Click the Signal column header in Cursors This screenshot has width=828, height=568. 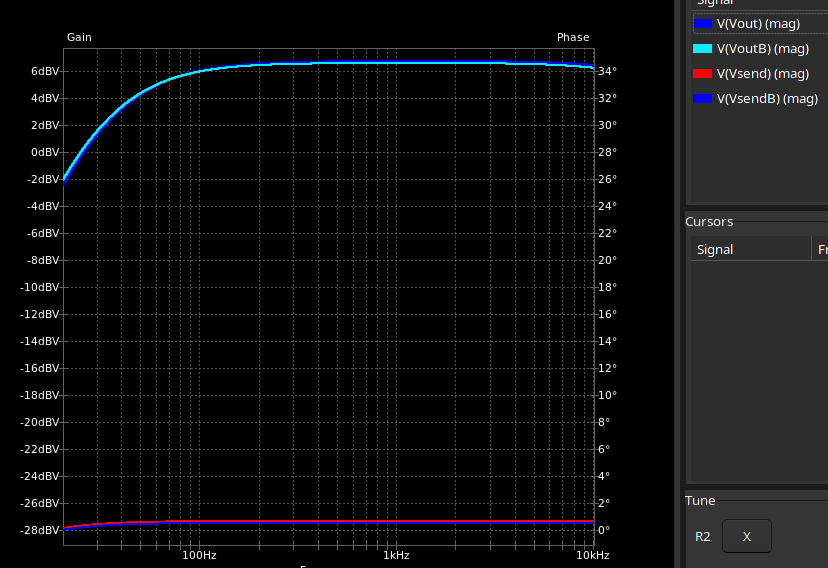click(x=751, y=249)
